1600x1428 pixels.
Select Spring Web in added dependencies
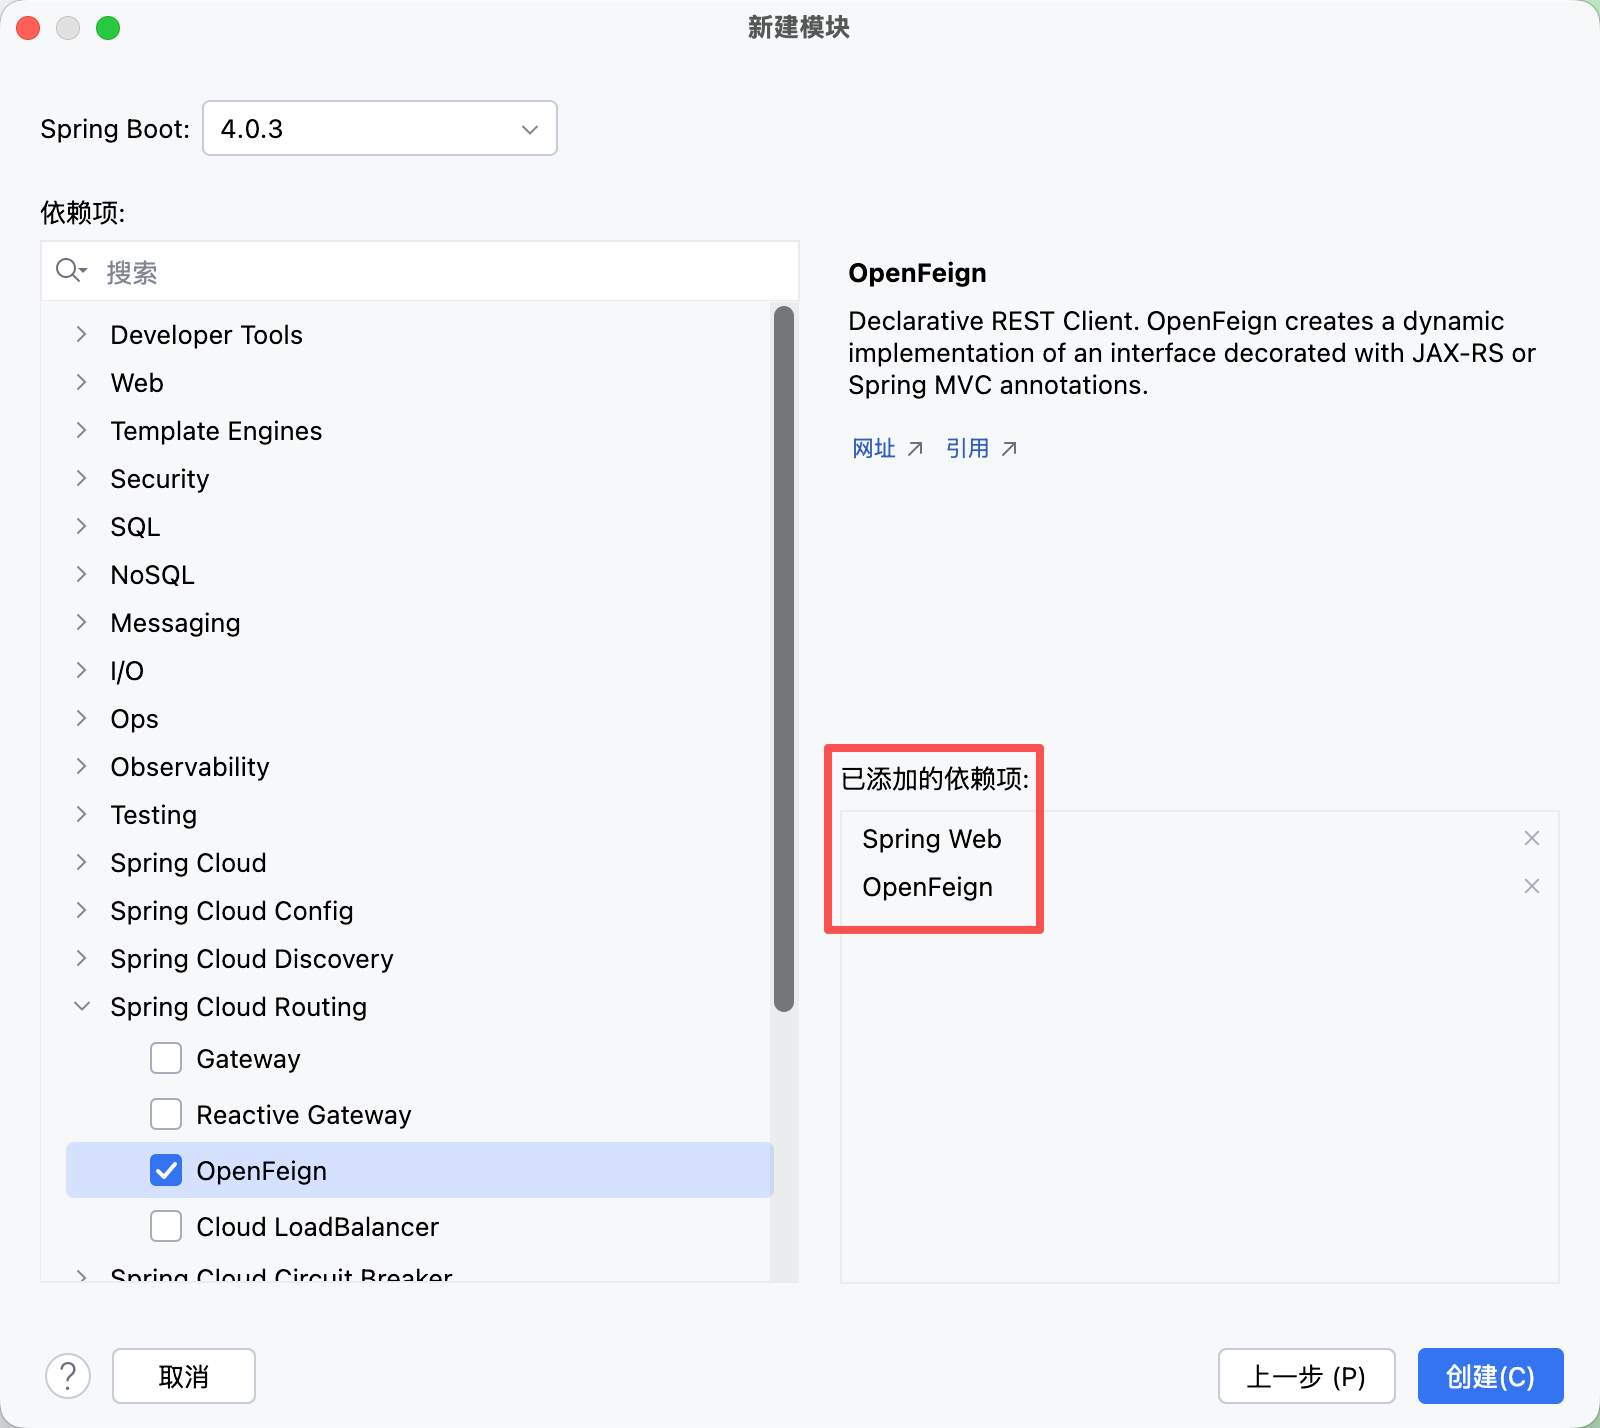(931, 838)
